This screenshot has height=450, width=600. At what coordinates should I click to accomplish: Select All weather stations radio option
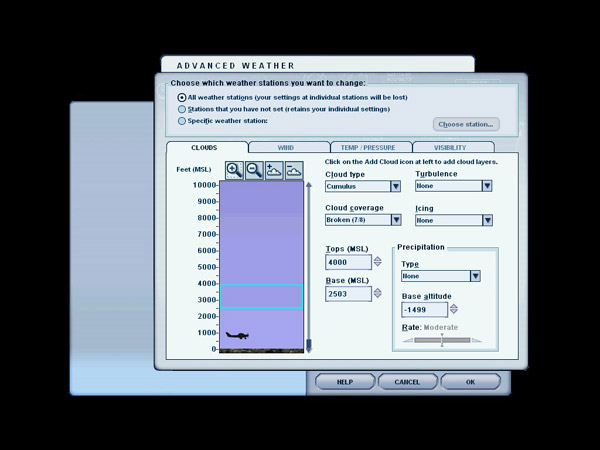click(182, 97)
